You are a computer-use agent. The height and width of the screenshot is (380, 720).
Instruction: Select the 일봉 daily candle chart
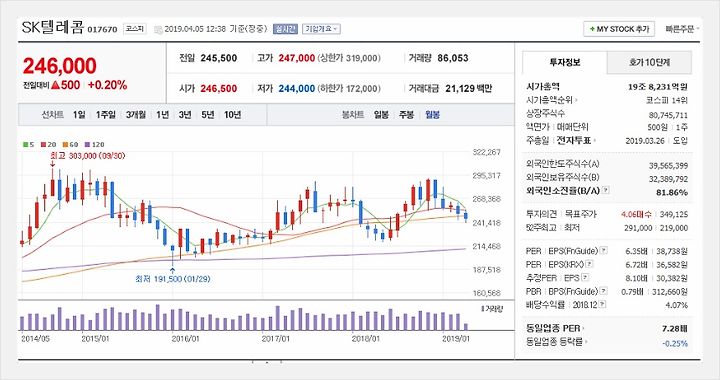pos(381,115)
